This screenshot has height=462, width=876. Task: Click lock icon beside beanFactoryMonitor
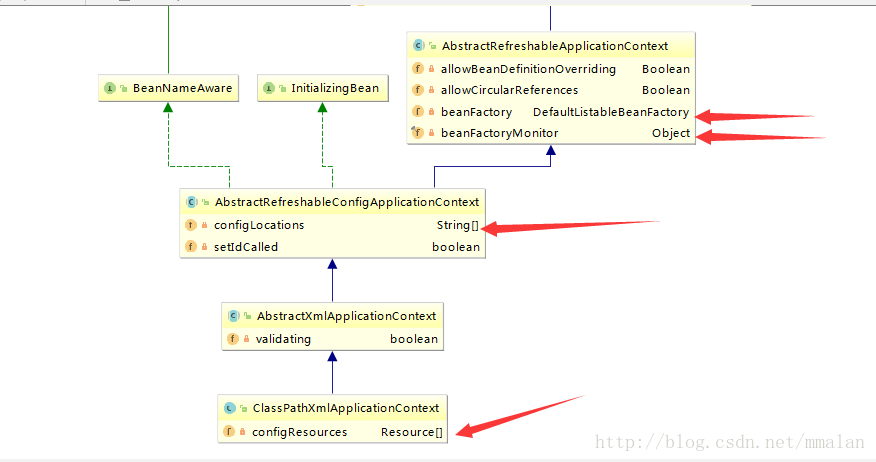(x=431, y=133)
